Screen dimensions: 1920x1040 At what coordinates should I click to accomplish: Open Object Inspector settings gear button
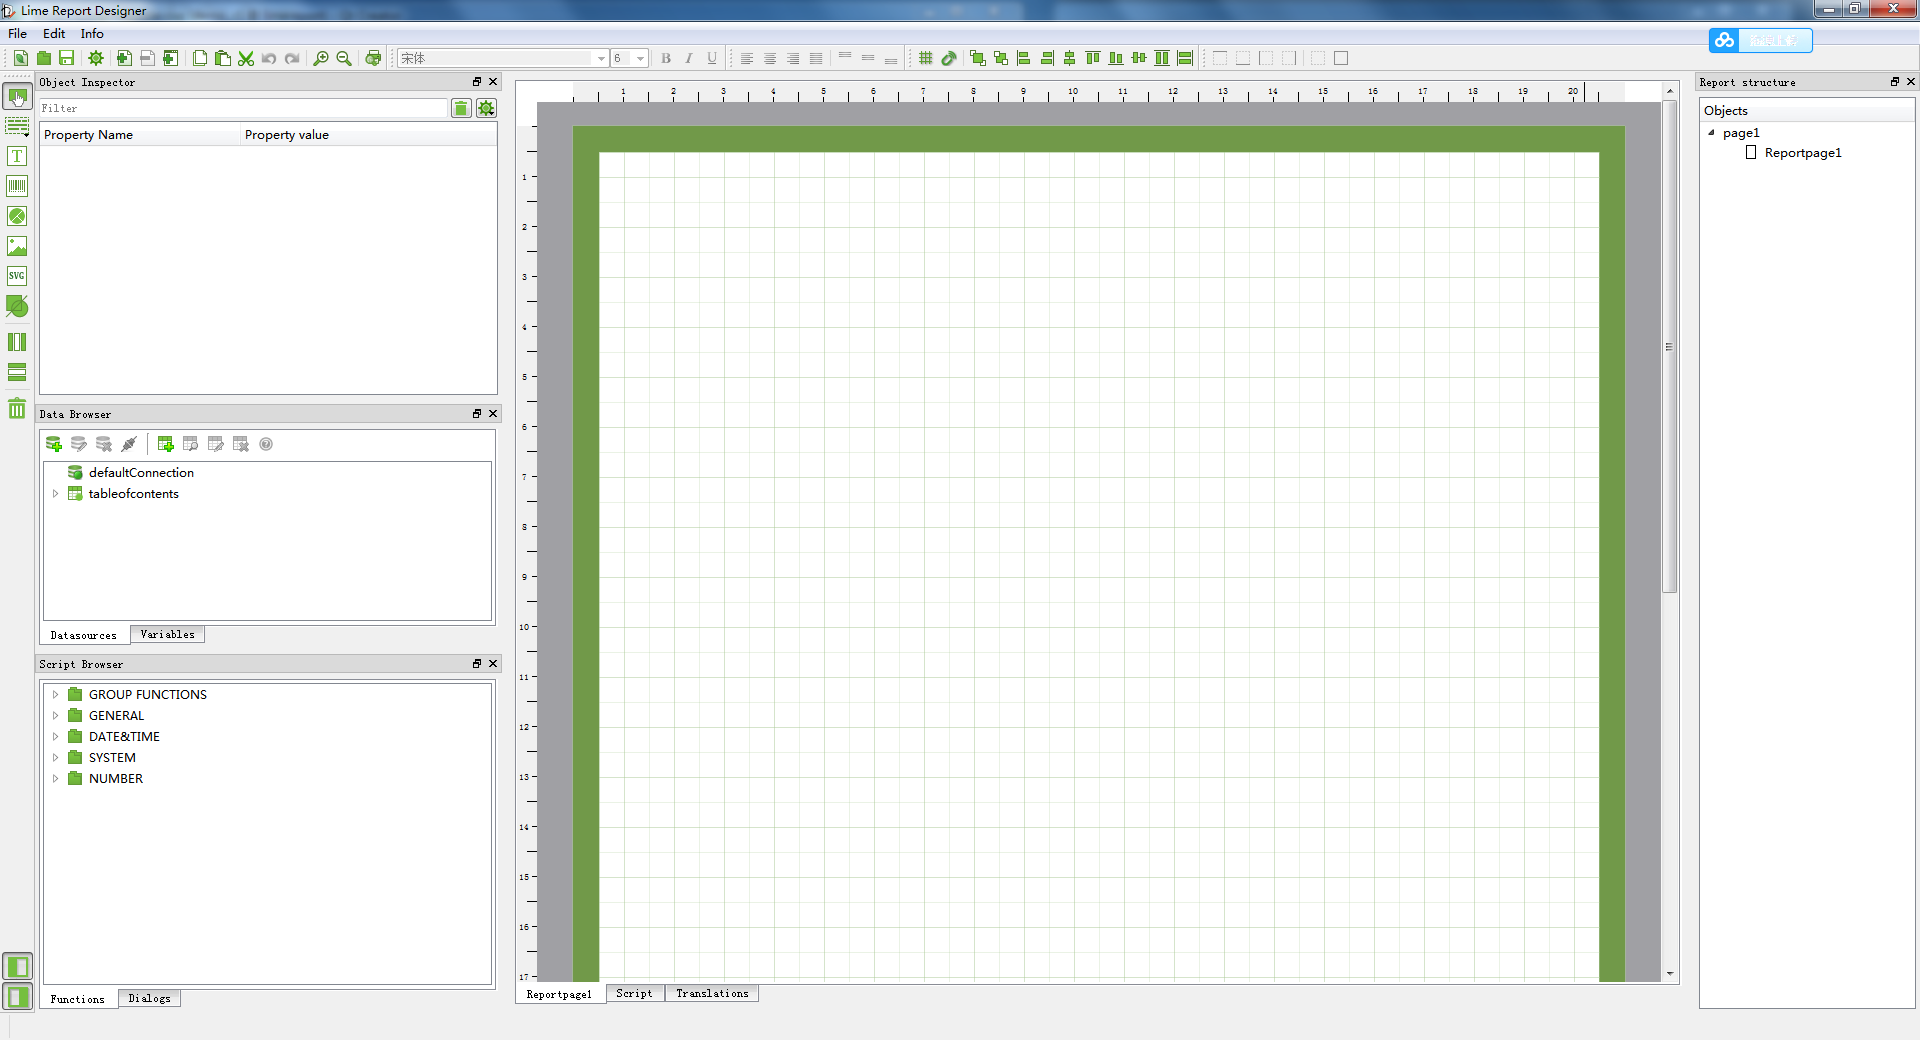coord(487,108)
